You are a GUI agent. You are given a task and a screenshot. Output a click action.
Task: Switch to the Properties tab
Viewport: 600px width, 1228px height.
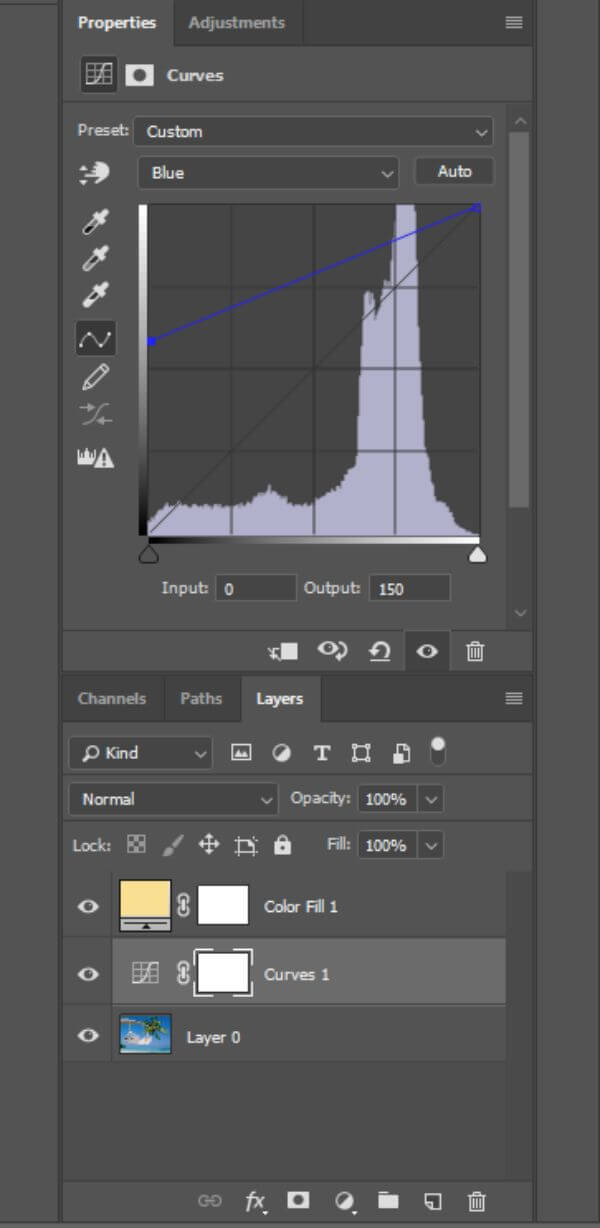pos(117,22)
